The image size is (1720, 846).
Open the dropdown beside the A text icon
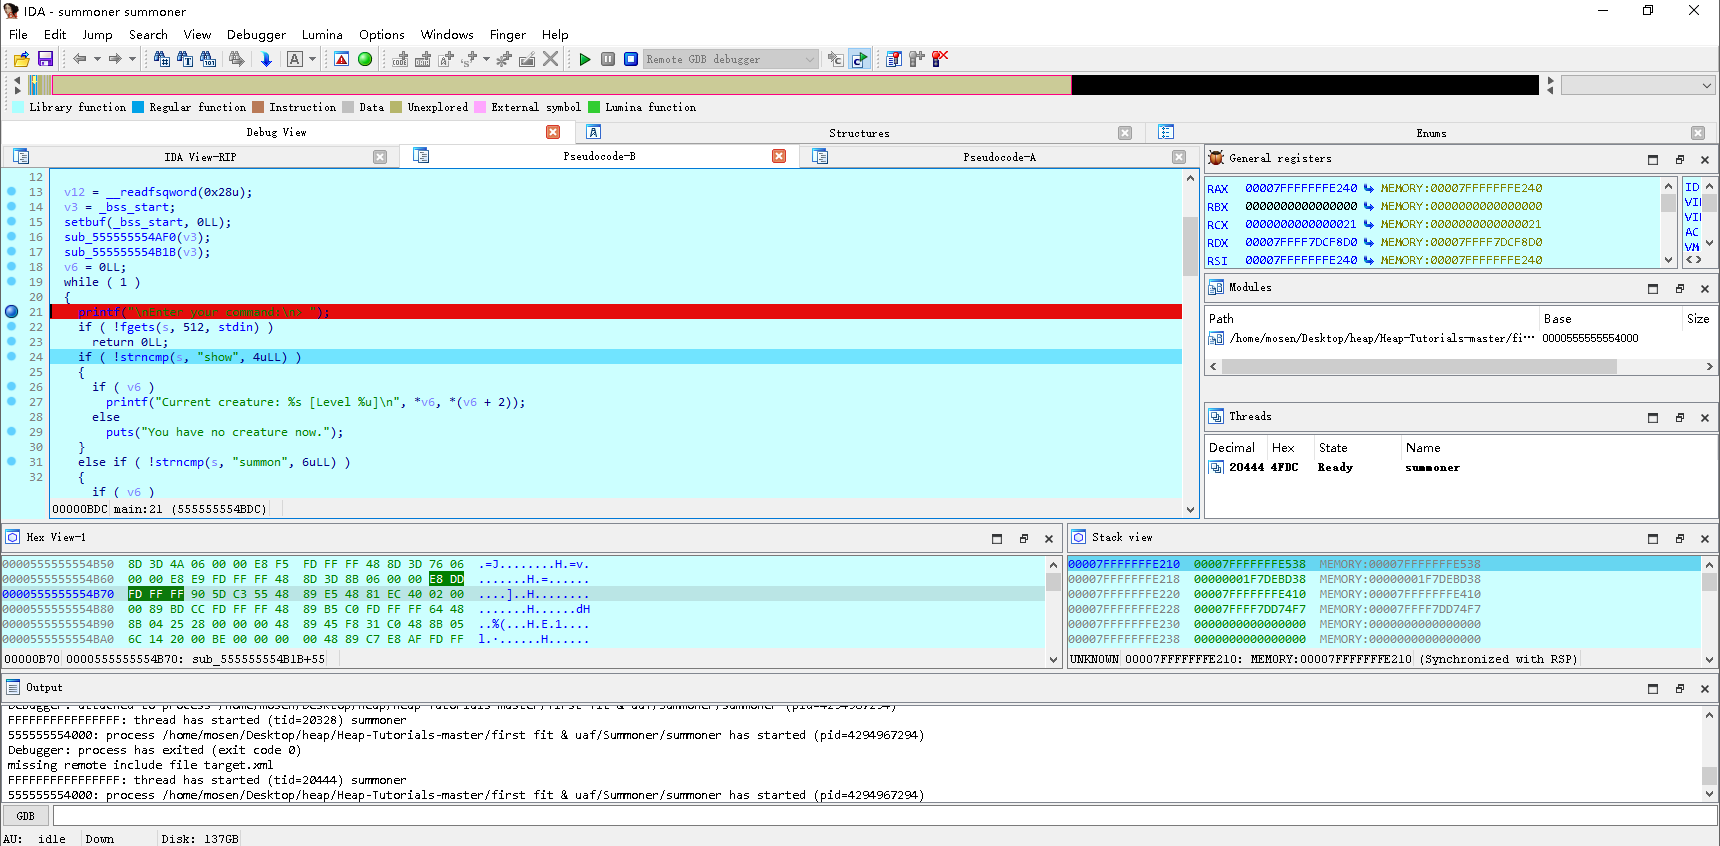[x=312, y=59]
